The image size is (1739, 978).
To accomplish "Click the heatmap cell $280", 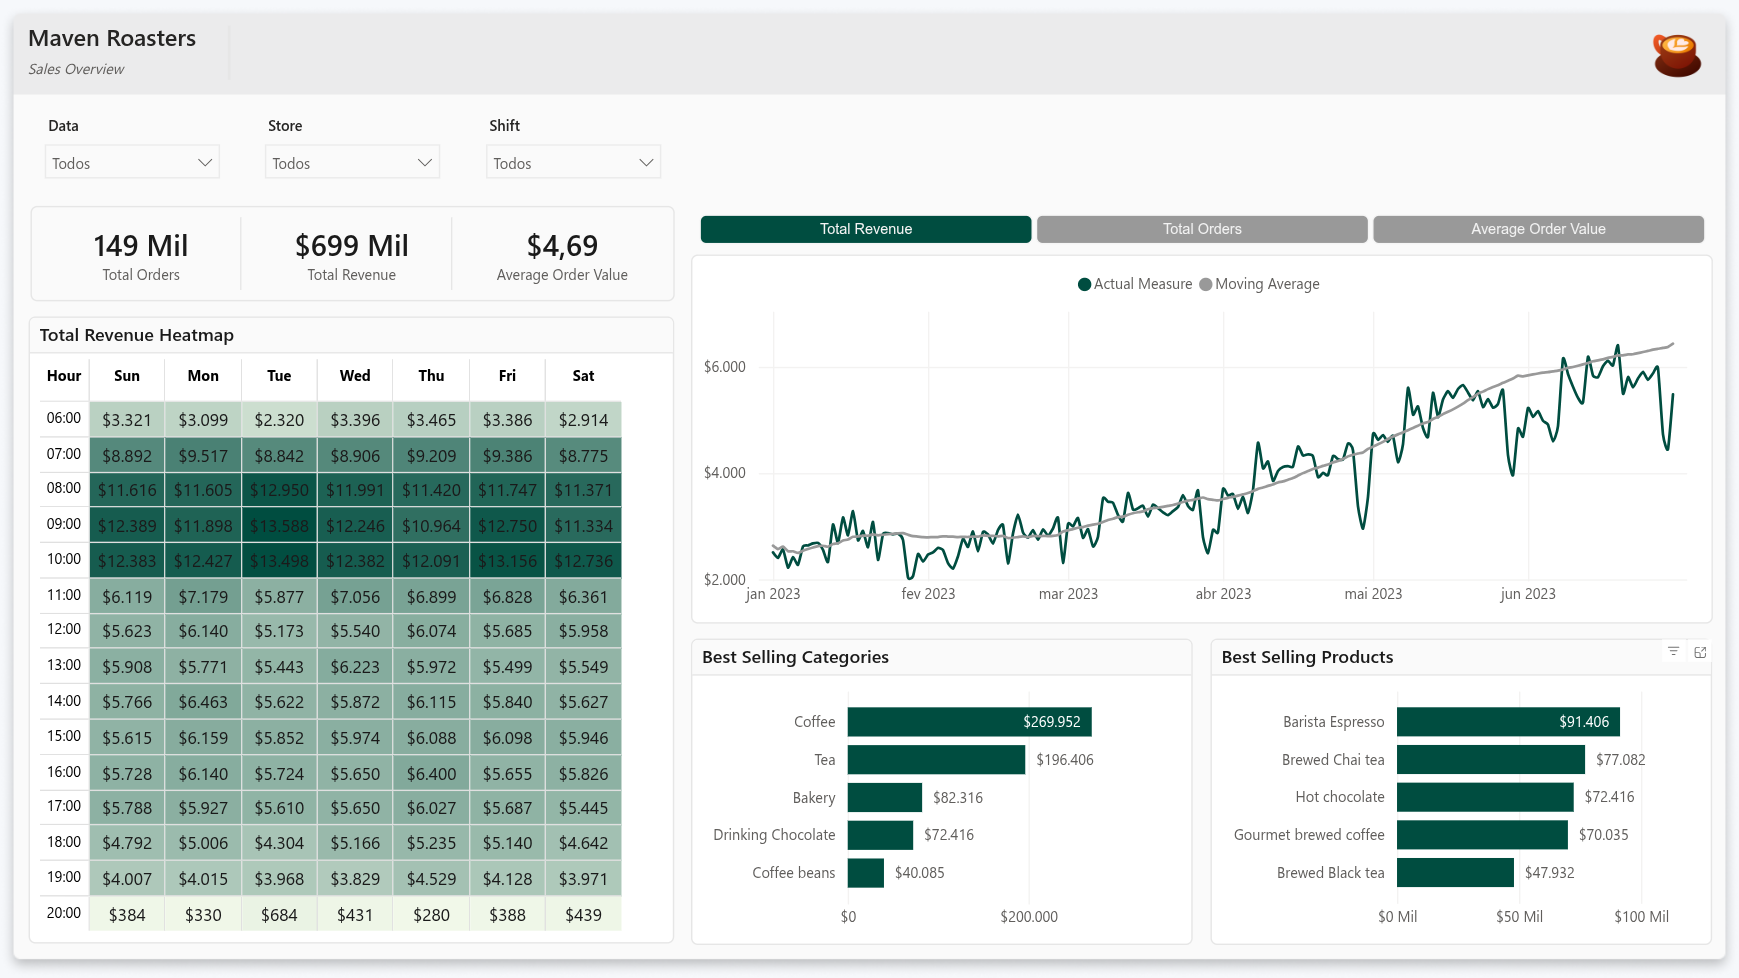I will 431,915.
